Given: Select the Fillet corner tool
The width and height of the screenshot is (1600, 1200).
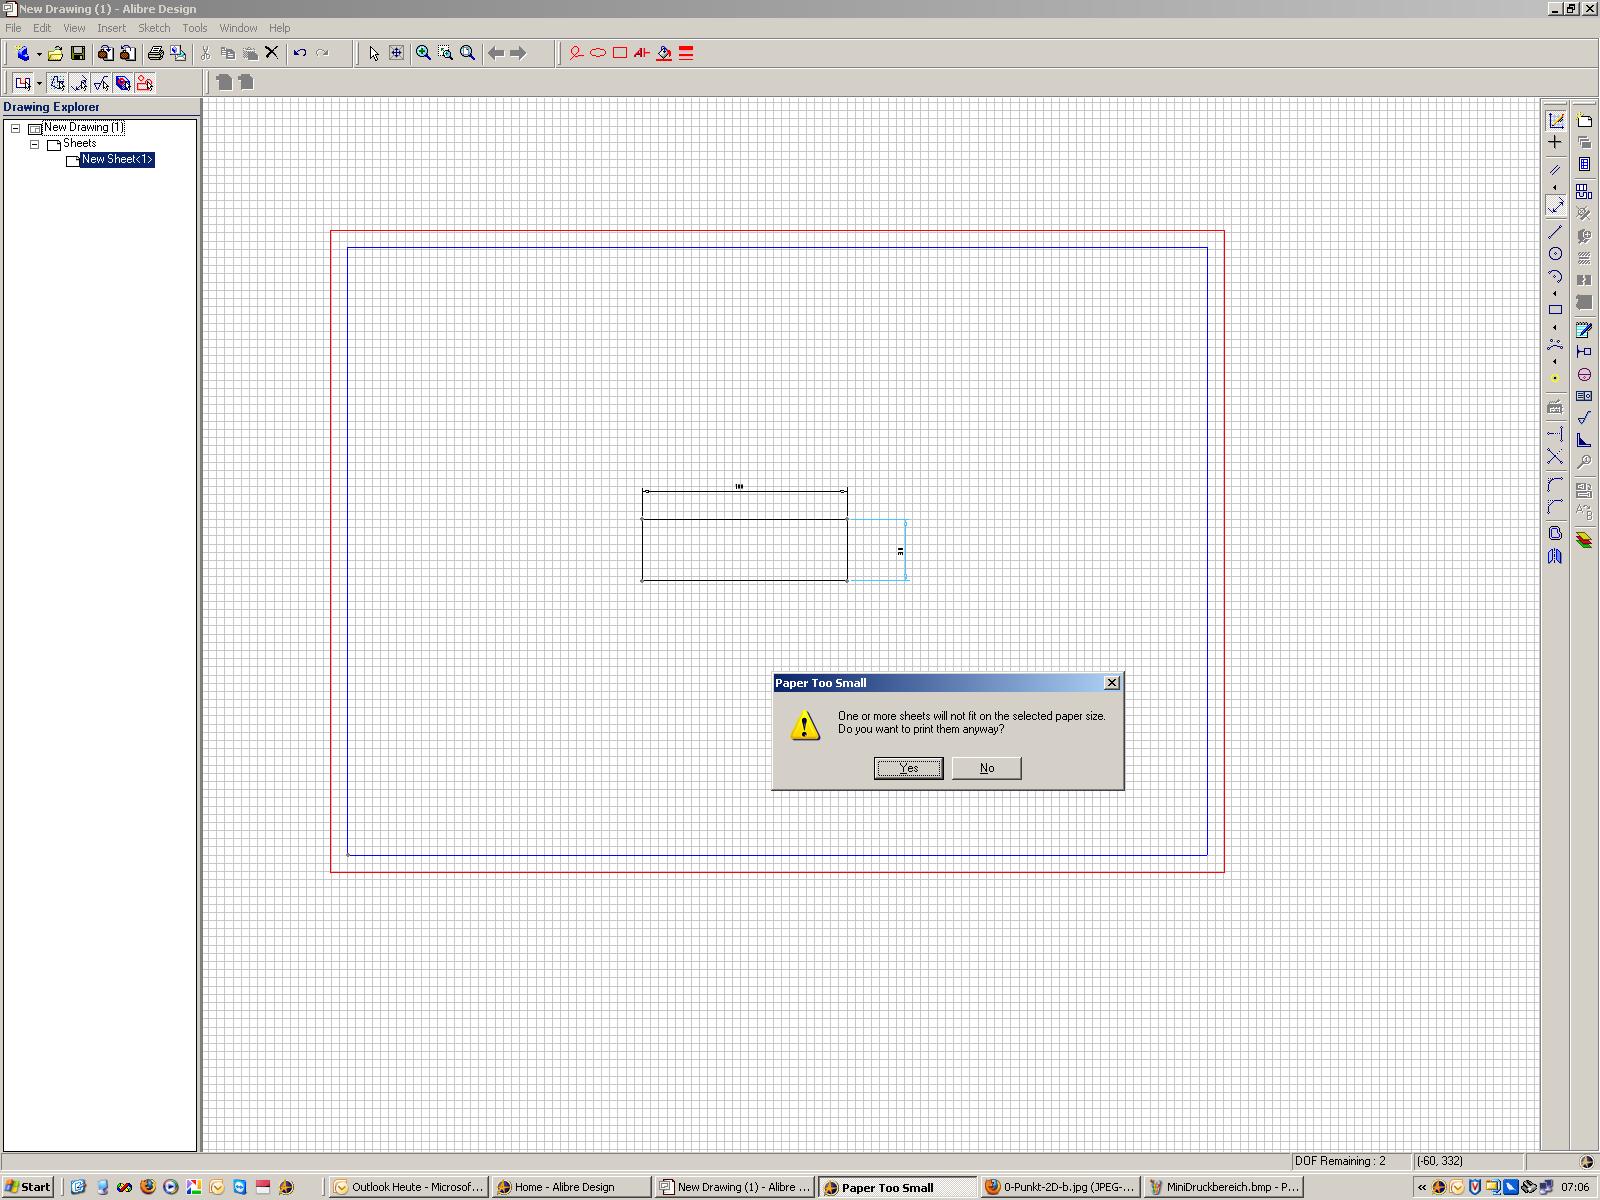Looking at the screenshot, I should pyautogui.click(x=1555, y=485).
